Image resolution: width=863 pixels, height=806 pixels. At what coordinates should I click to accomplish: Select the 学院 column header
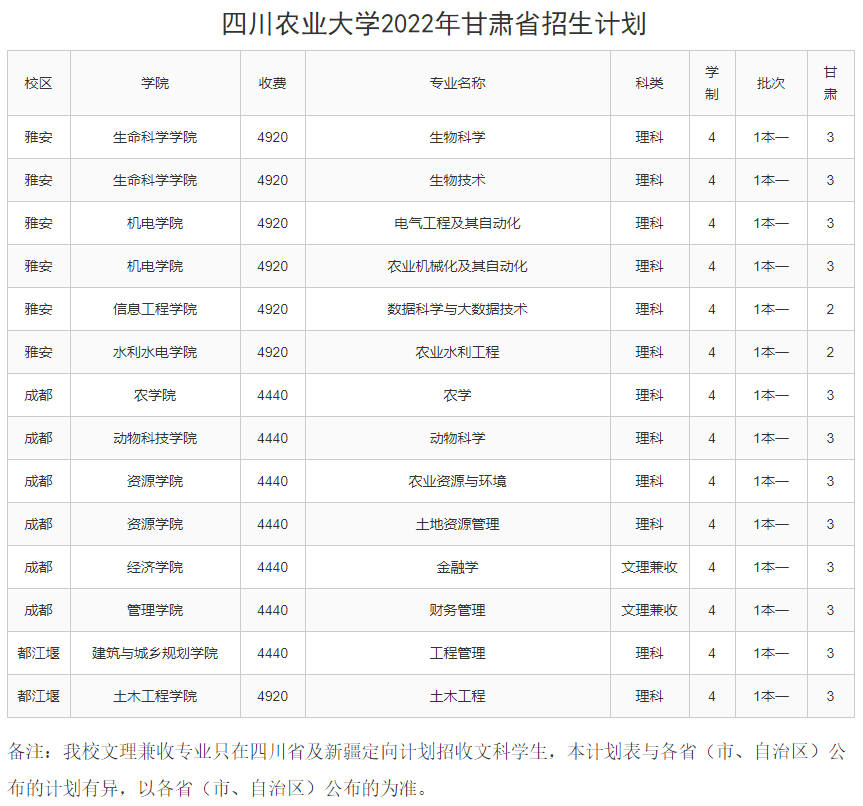tap(155, 83)
